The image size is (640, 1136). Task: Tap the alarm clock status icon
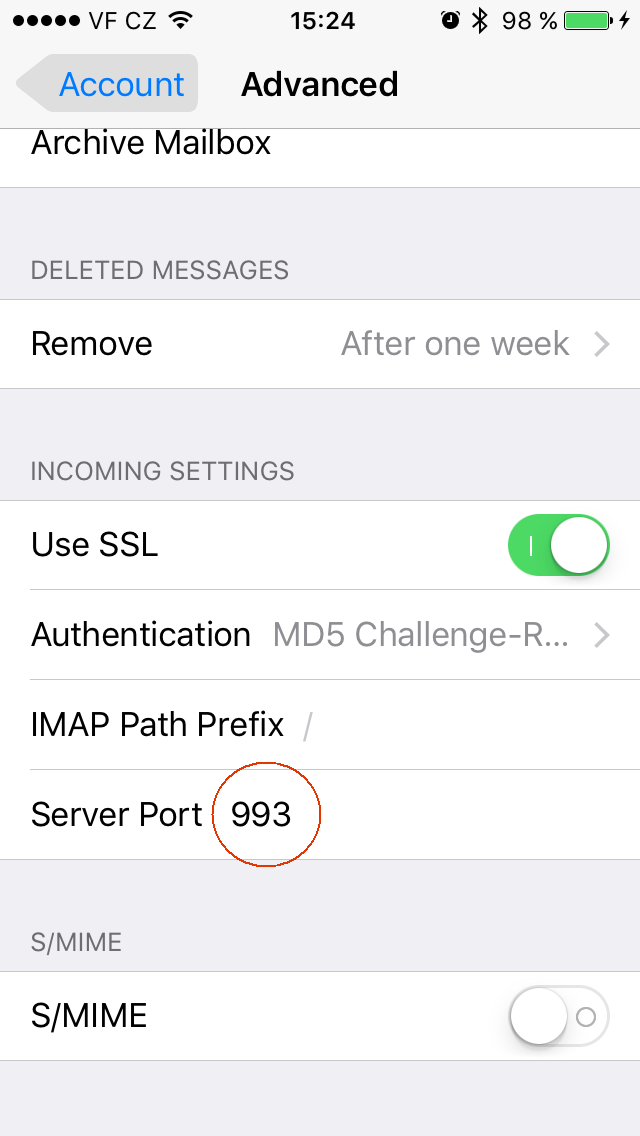pos(450,20)
